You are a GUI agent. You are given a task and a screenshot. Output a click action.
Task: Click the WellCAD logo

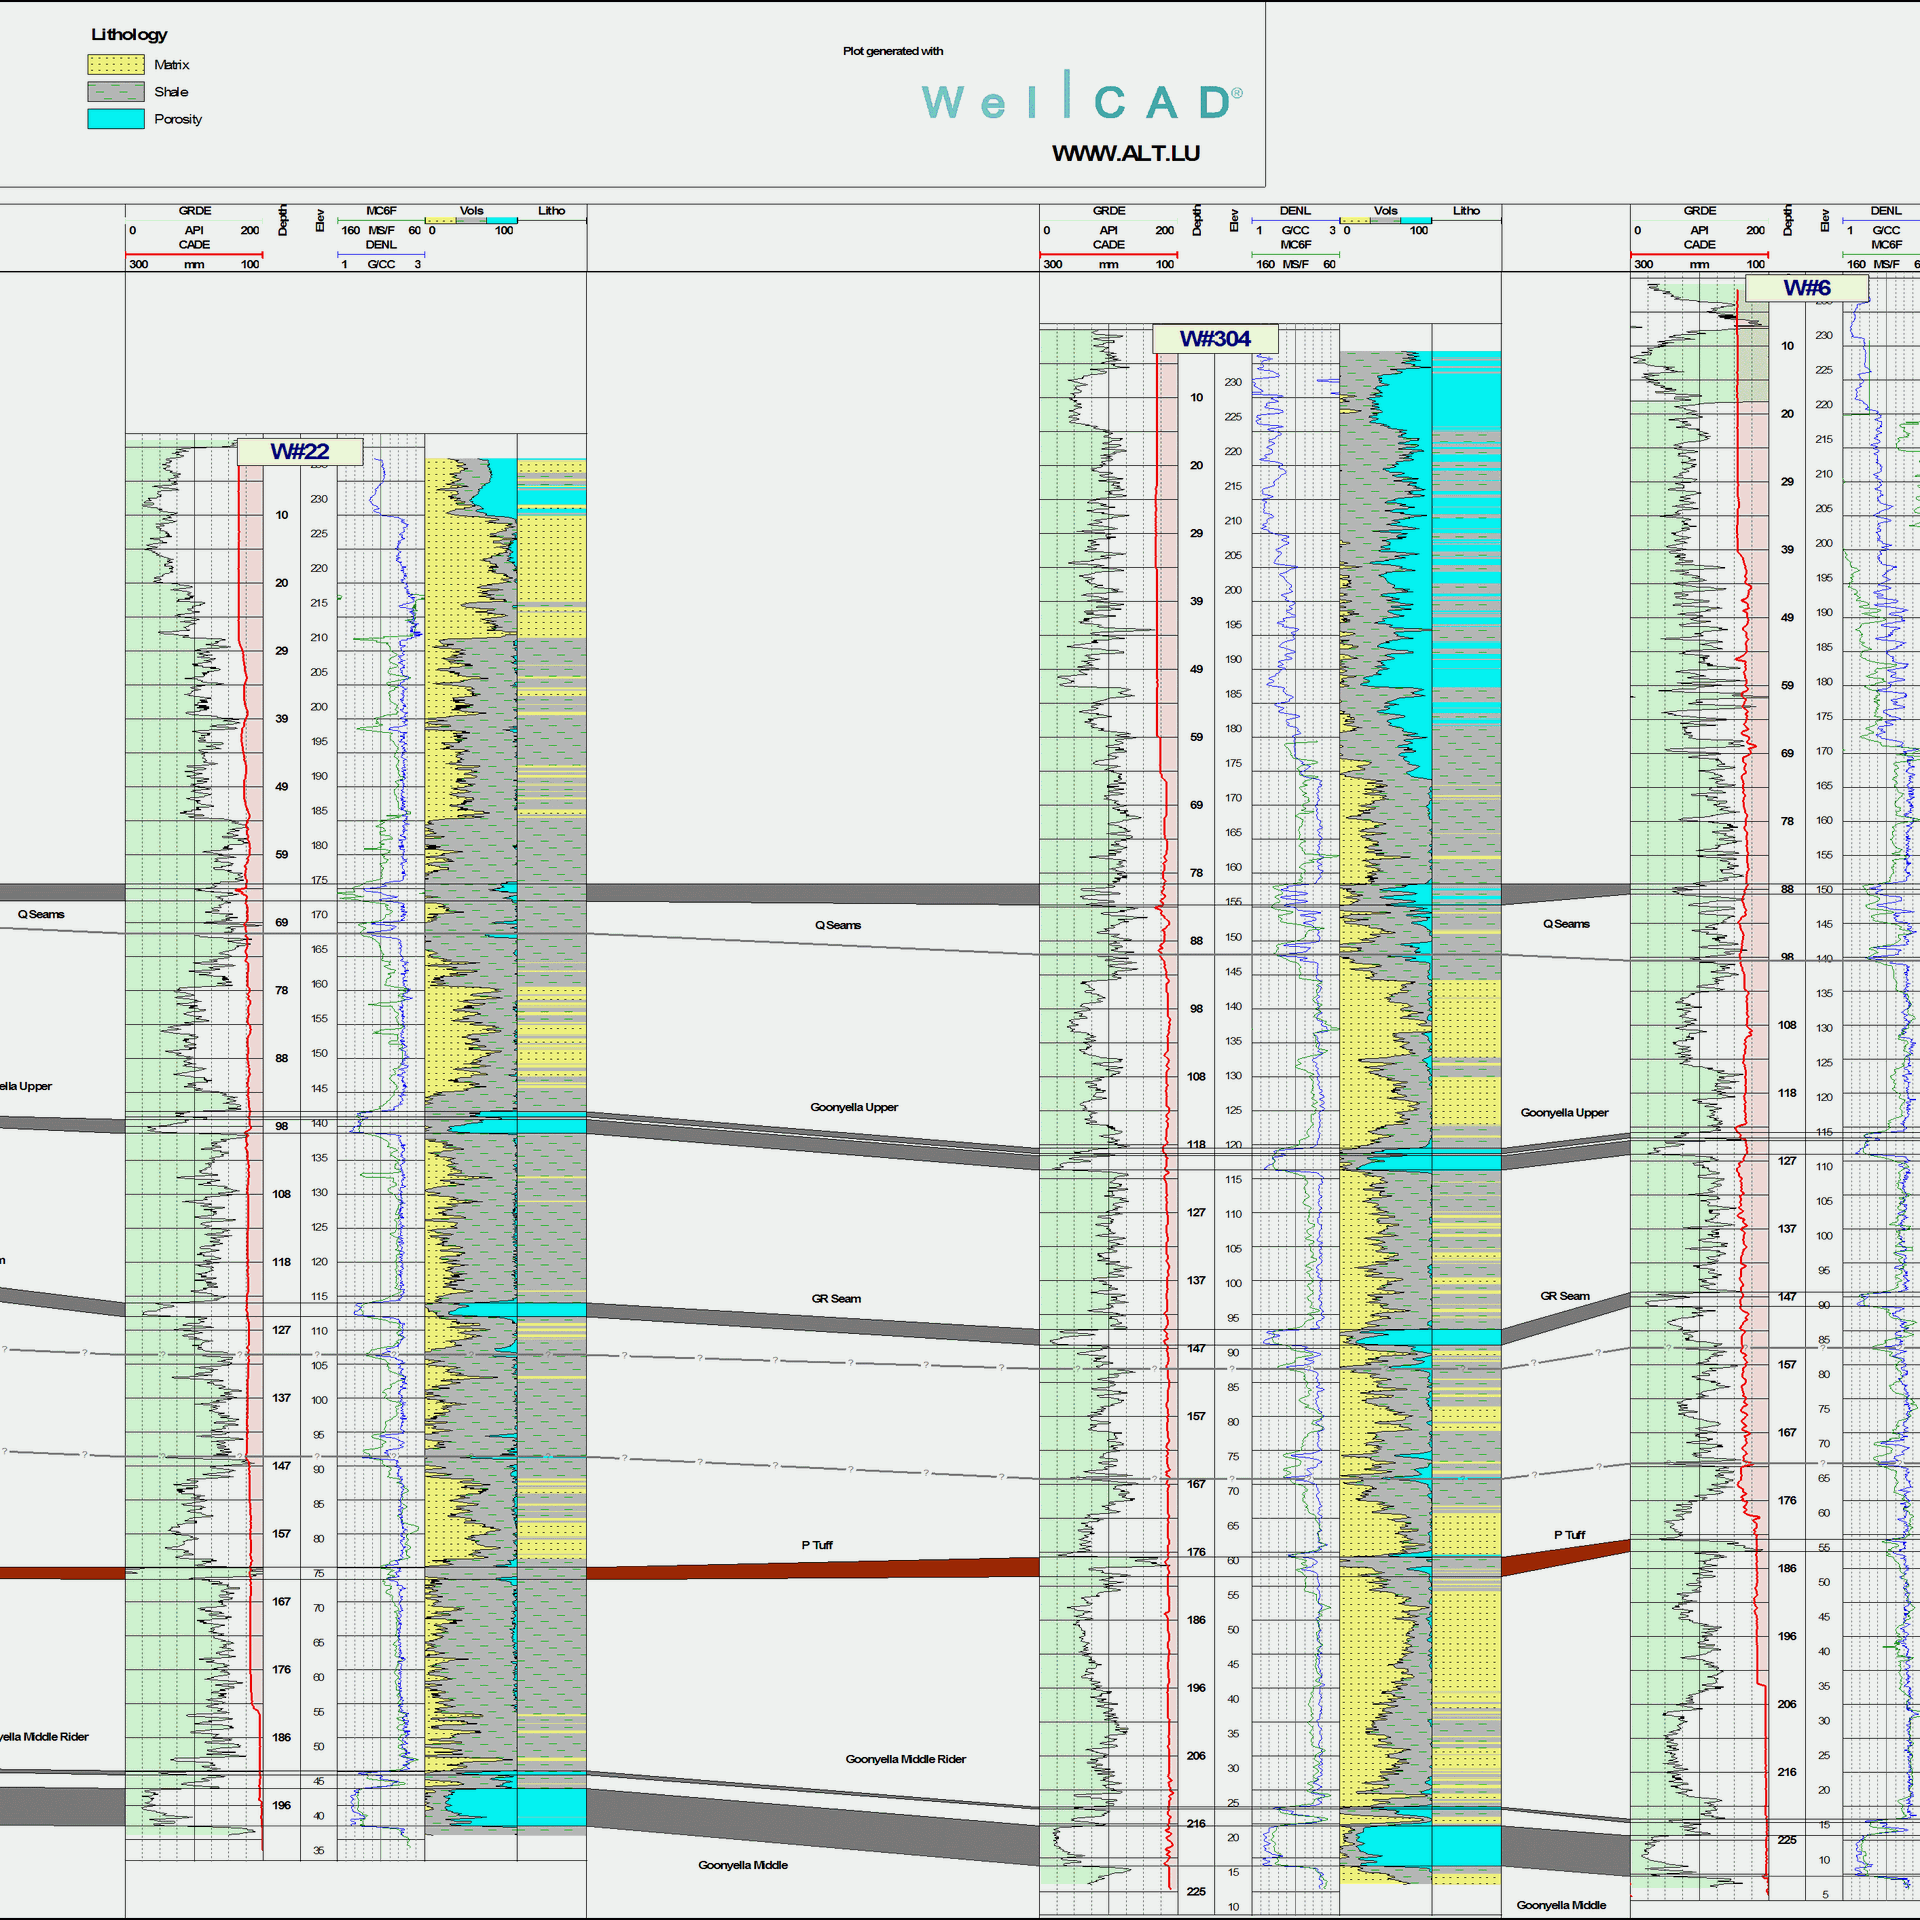[x=1080, y=100]
